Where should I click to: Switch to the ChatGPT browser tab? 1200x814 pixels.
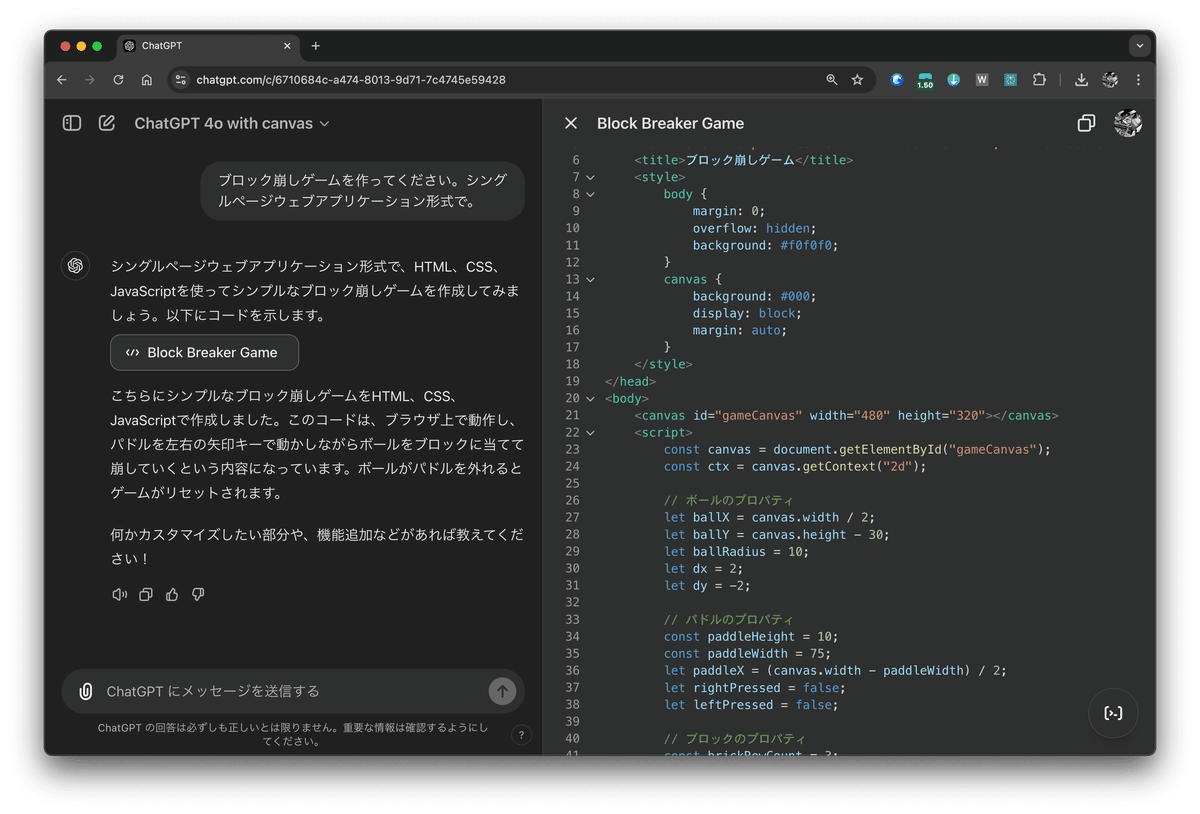208,46
